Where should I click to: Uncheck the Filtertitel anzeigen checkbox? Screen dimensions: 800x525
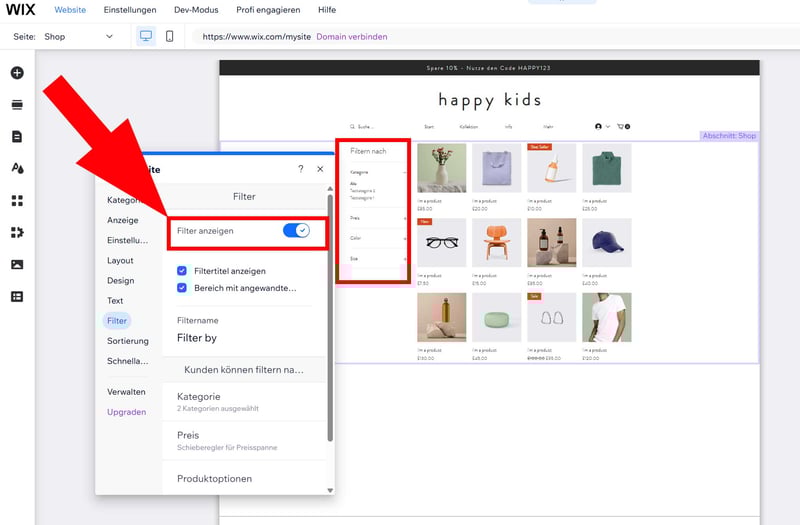point(182,271)
